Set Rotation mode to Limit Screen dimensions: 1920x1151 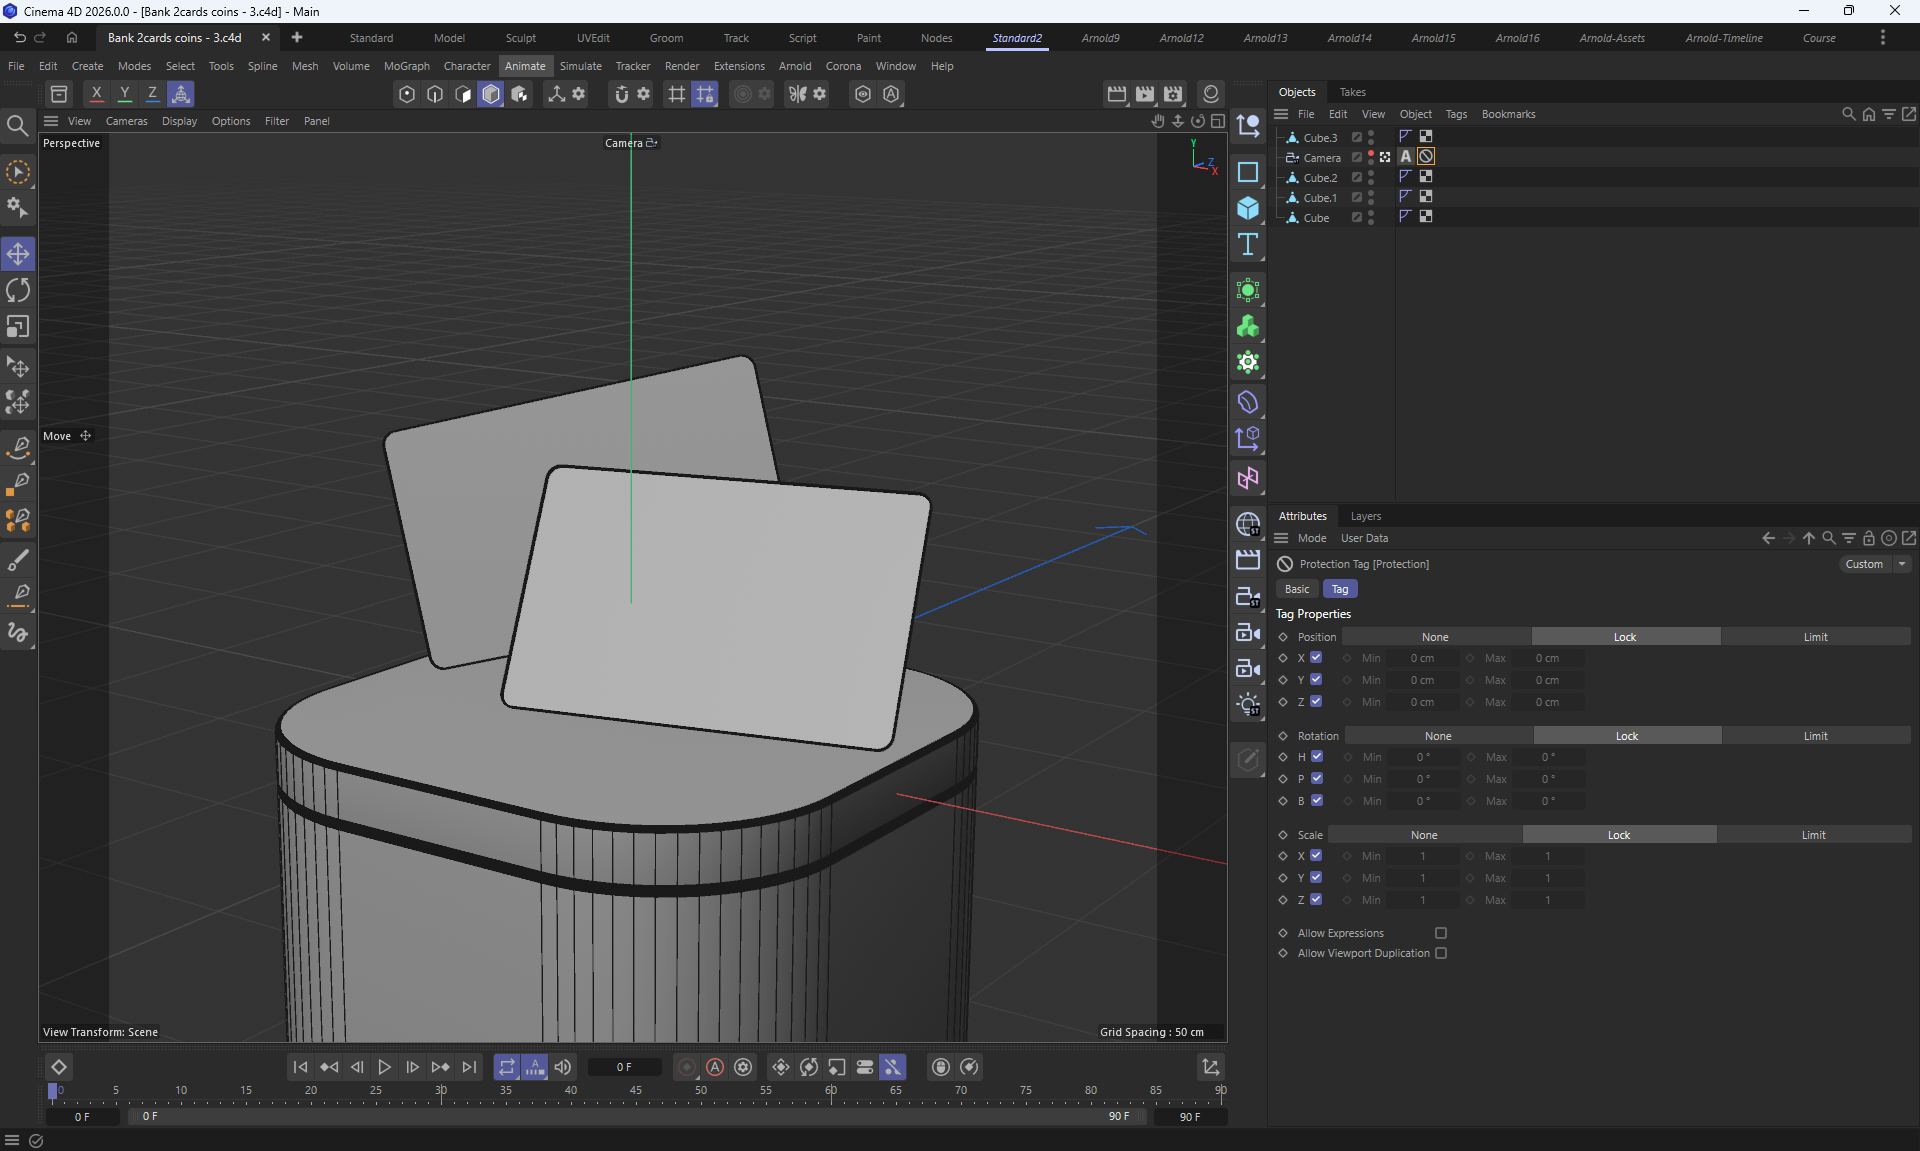1815,736
